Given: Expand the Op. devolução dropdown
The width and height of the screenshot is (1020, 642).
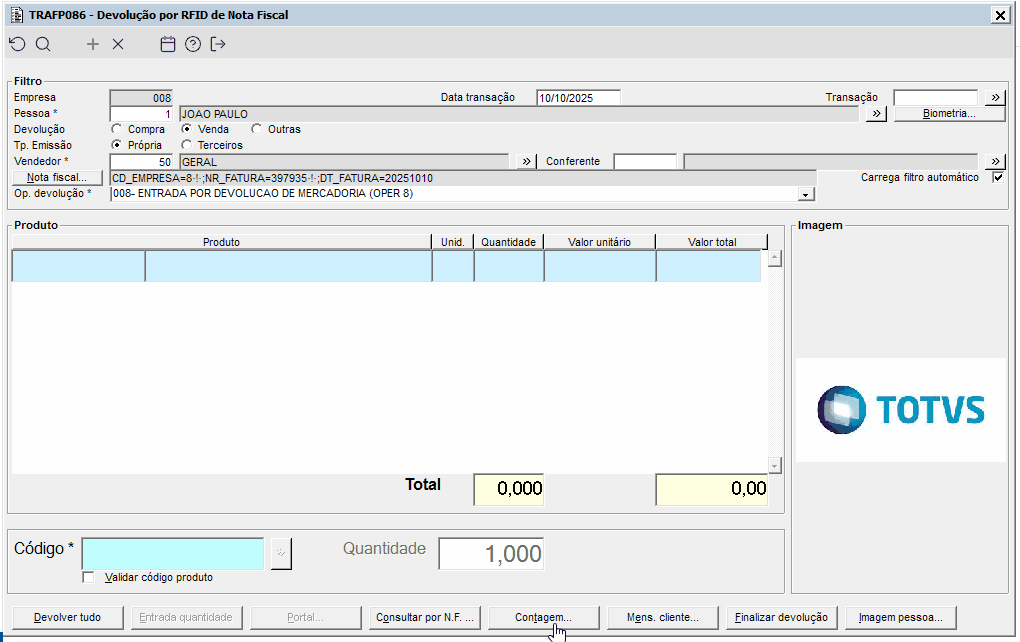Looking at the screenshot, I should (805, 194).
